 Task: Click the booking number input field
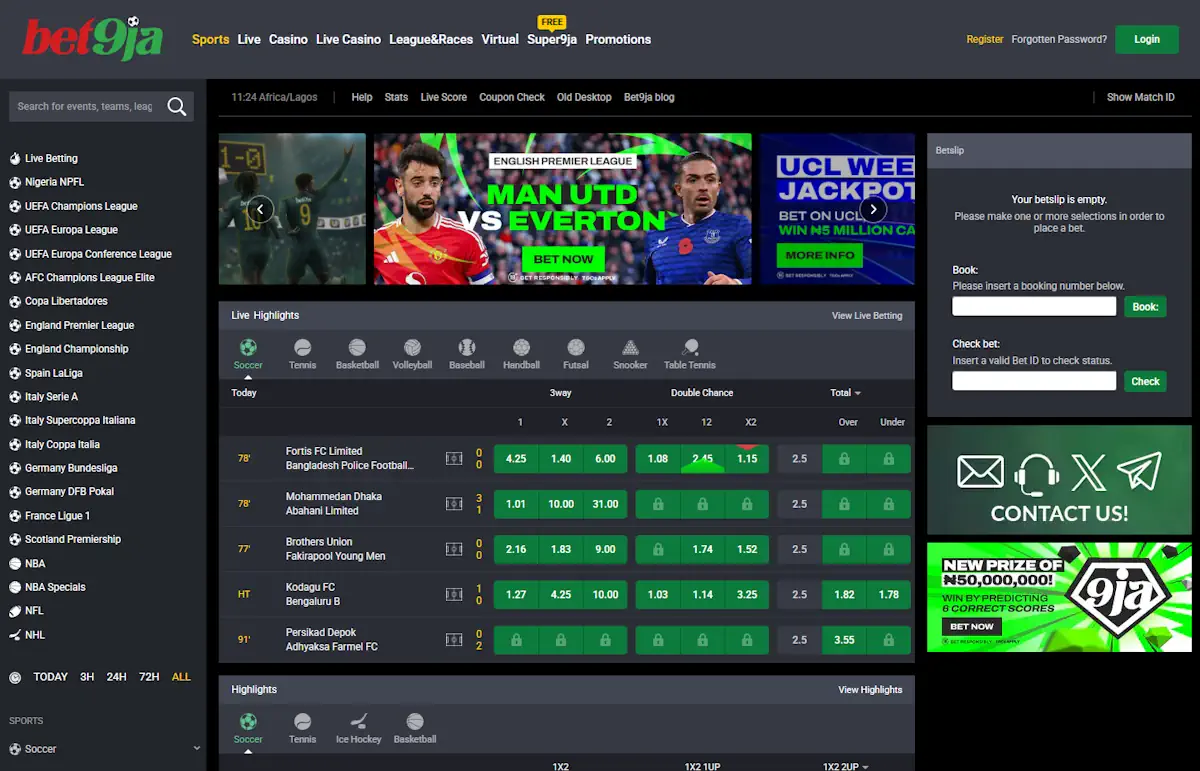pos(1033,305)
